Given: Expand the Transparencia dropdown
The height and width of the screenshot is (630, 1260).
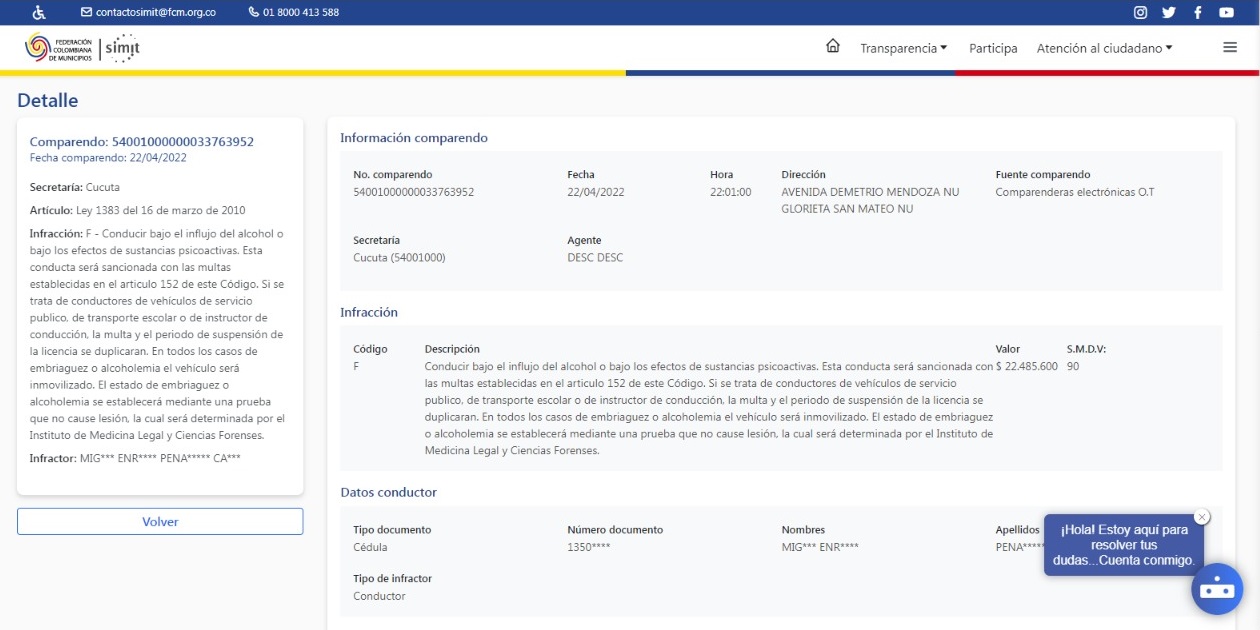Looking at the screenshot, I should (903, 48).
